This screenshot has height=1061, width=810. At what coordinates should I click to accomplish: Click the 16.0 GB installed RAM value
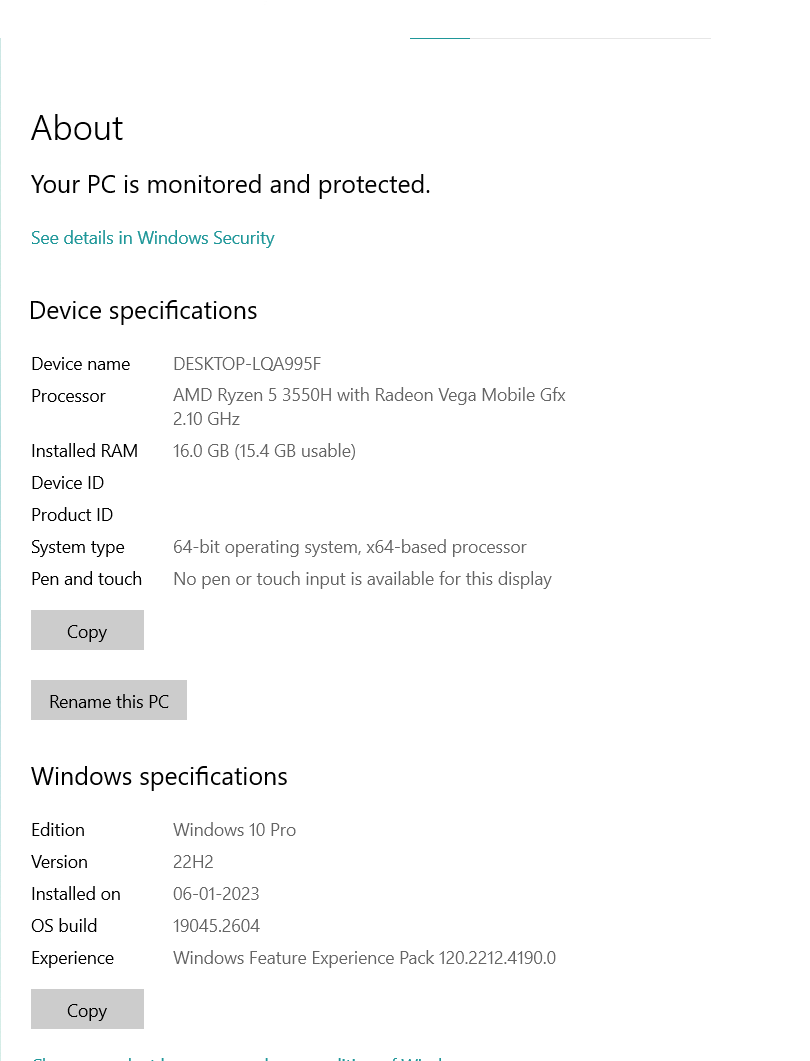tap(264, 451)
